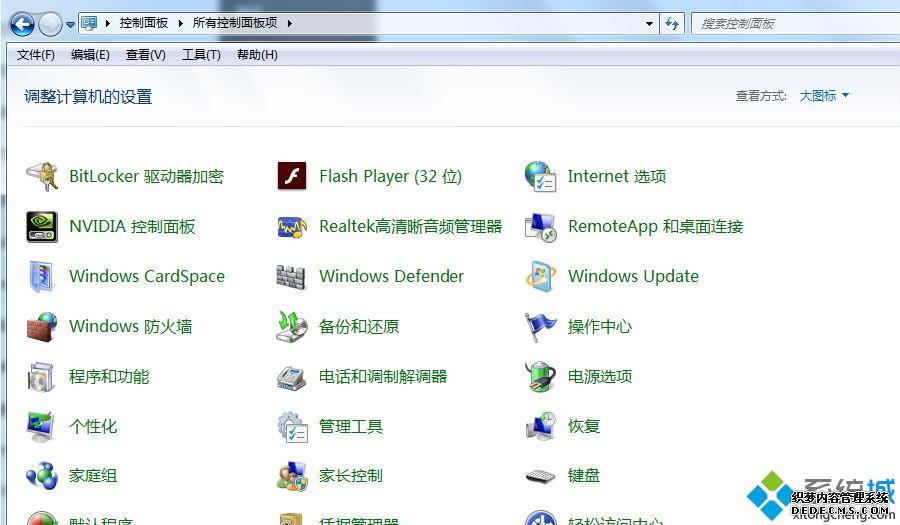The image size is (900, 525).
Task: Click the Internet 选项 link text
Action: point(617,176)
